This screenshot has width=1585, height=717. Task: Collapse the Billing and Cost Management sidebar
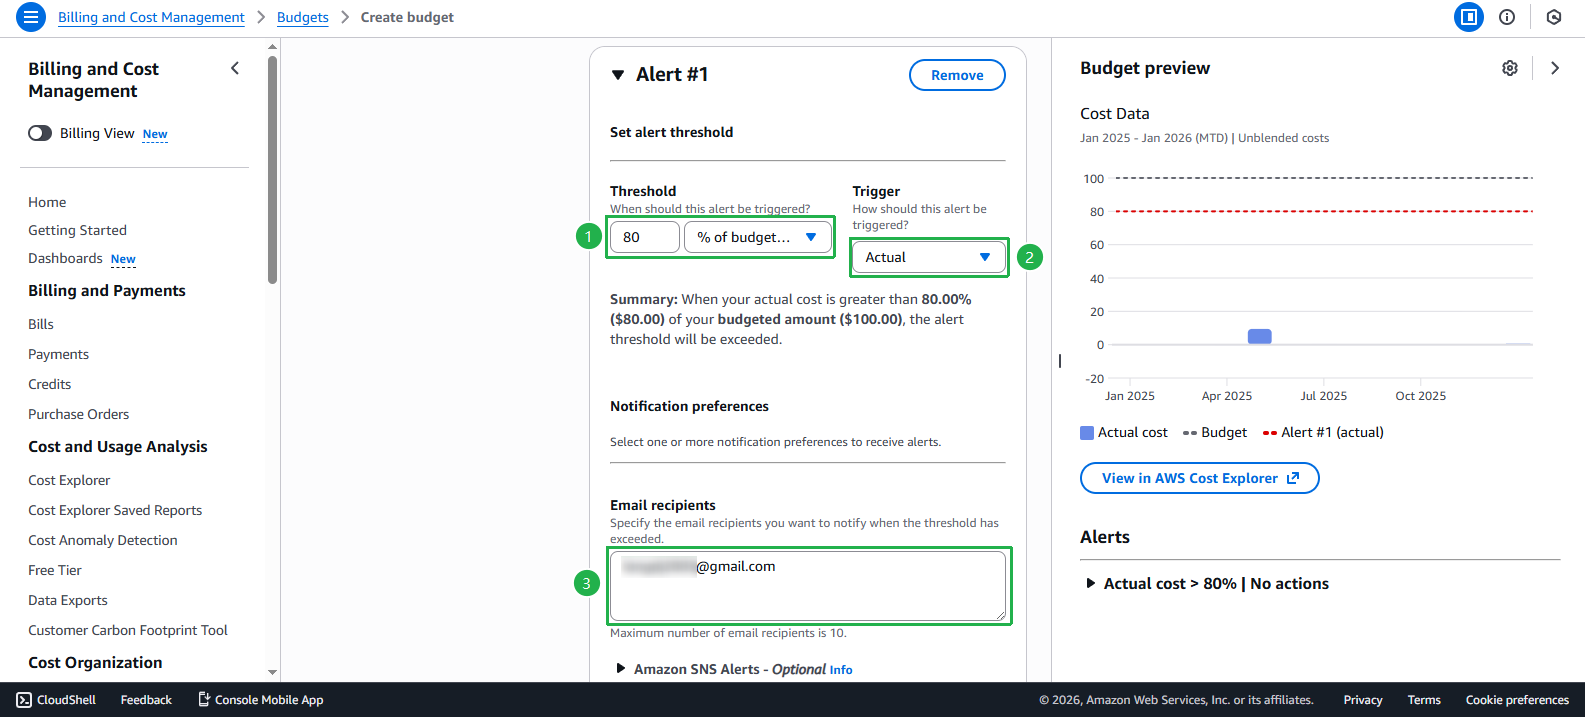click(x=235, y=68)
